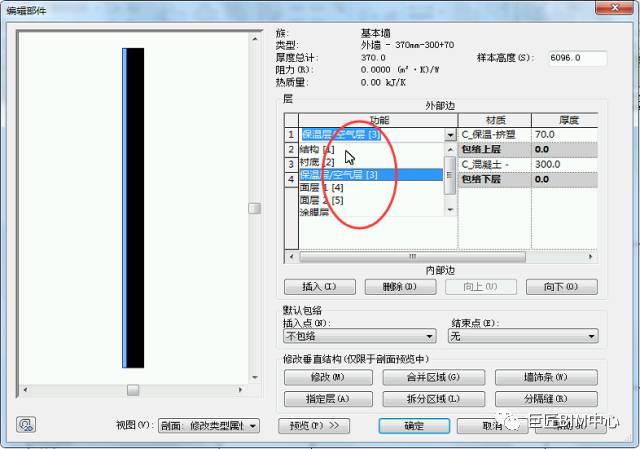This screenshot has height=449, width=640.
Task: Select row header number 1
Action: (x=291, y=135)
